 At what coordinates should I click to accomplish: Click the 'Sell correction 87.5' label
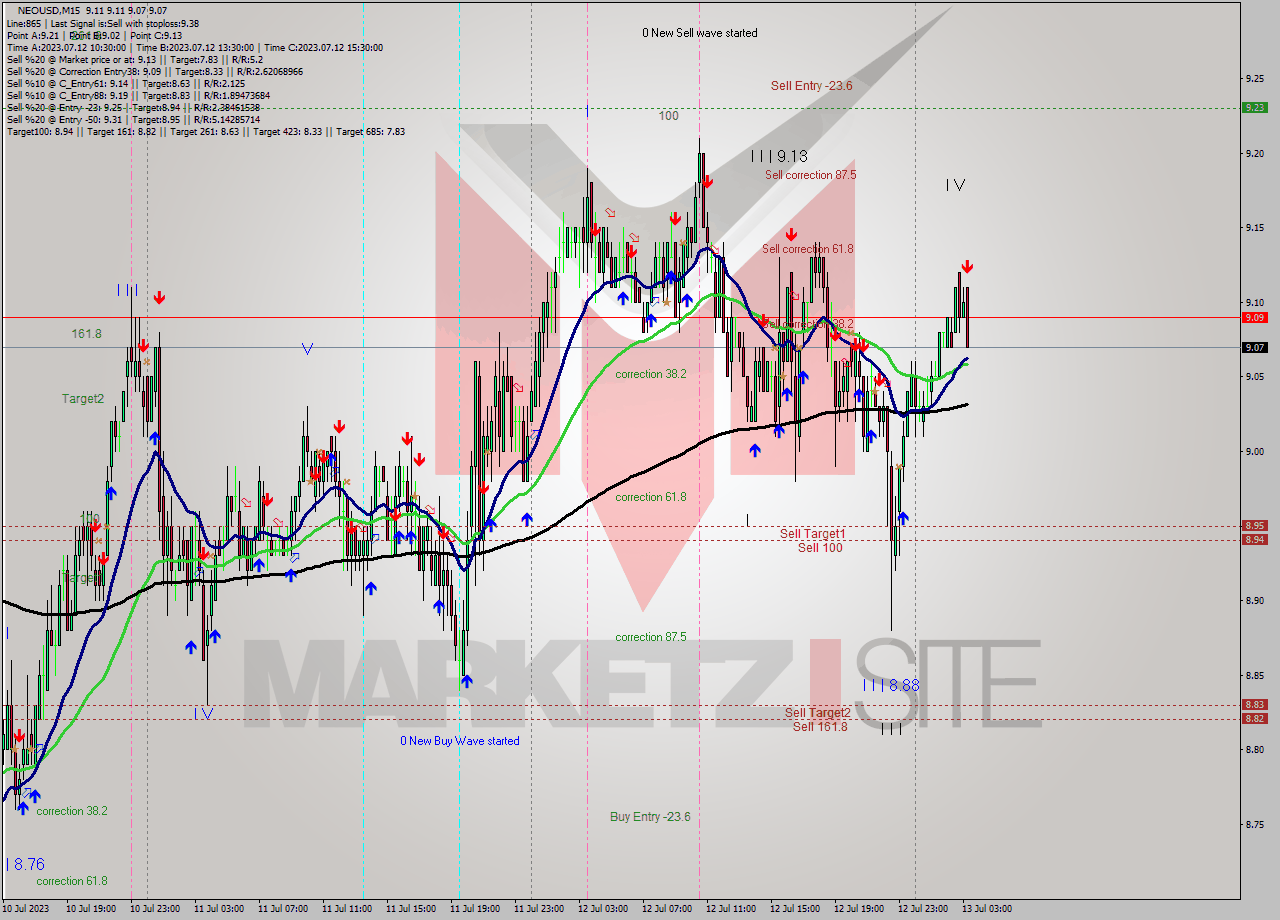click(811, 175)
